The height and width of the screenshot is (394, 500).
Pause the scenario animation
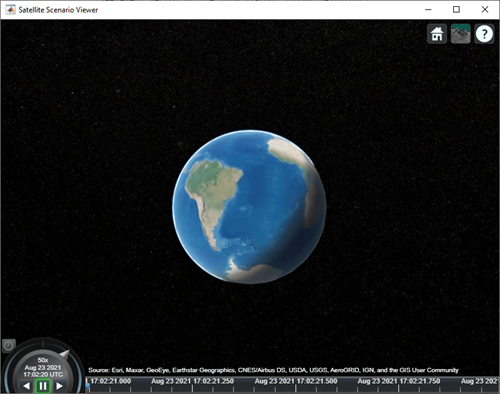point(43,386)
